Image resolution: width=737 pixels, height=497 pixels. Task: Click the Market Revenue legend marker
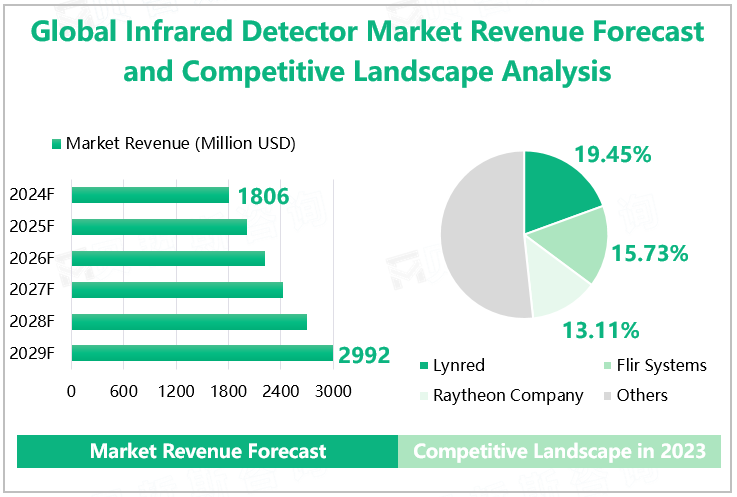tap(57, 144)
